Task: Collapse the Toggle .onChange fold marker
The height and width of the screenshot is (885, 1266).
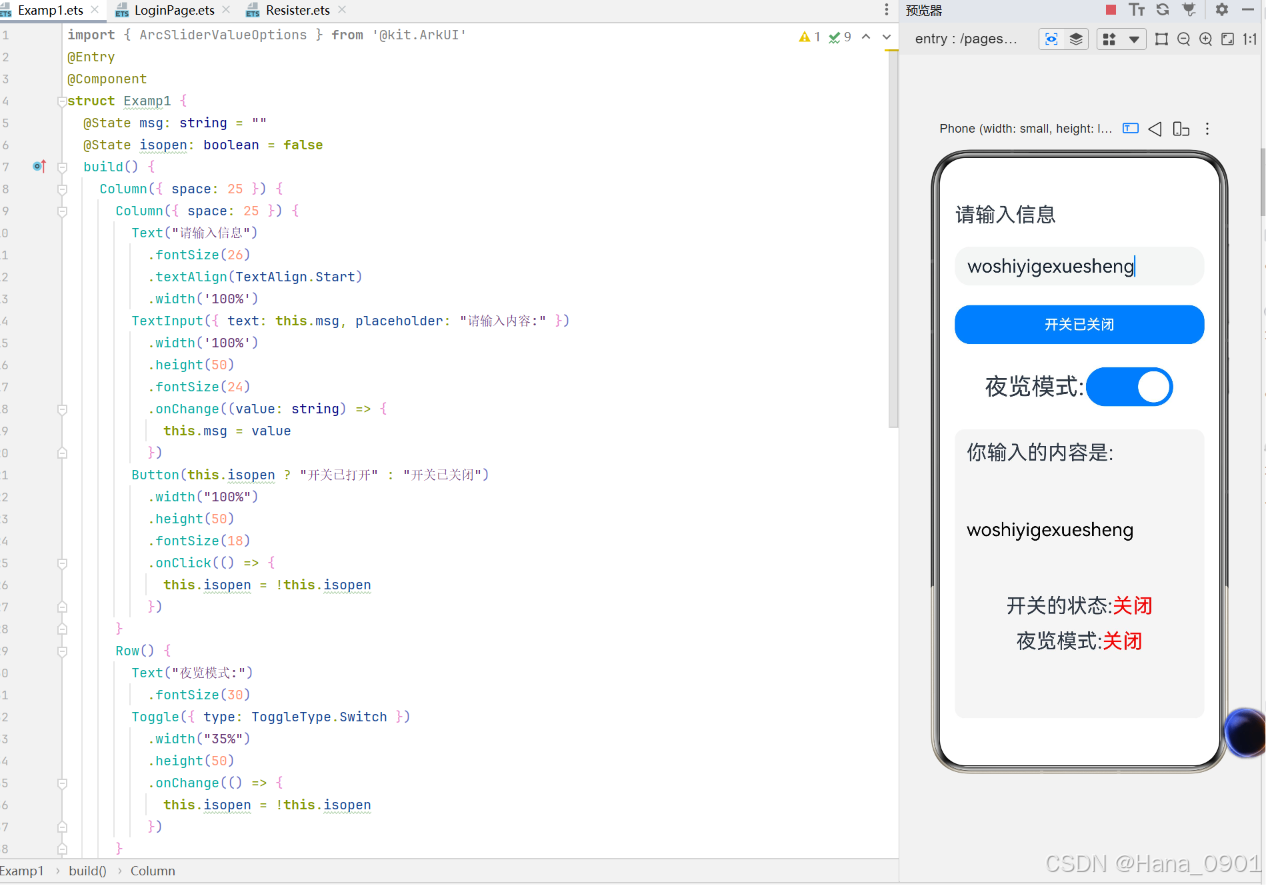Action: point(62,783)
